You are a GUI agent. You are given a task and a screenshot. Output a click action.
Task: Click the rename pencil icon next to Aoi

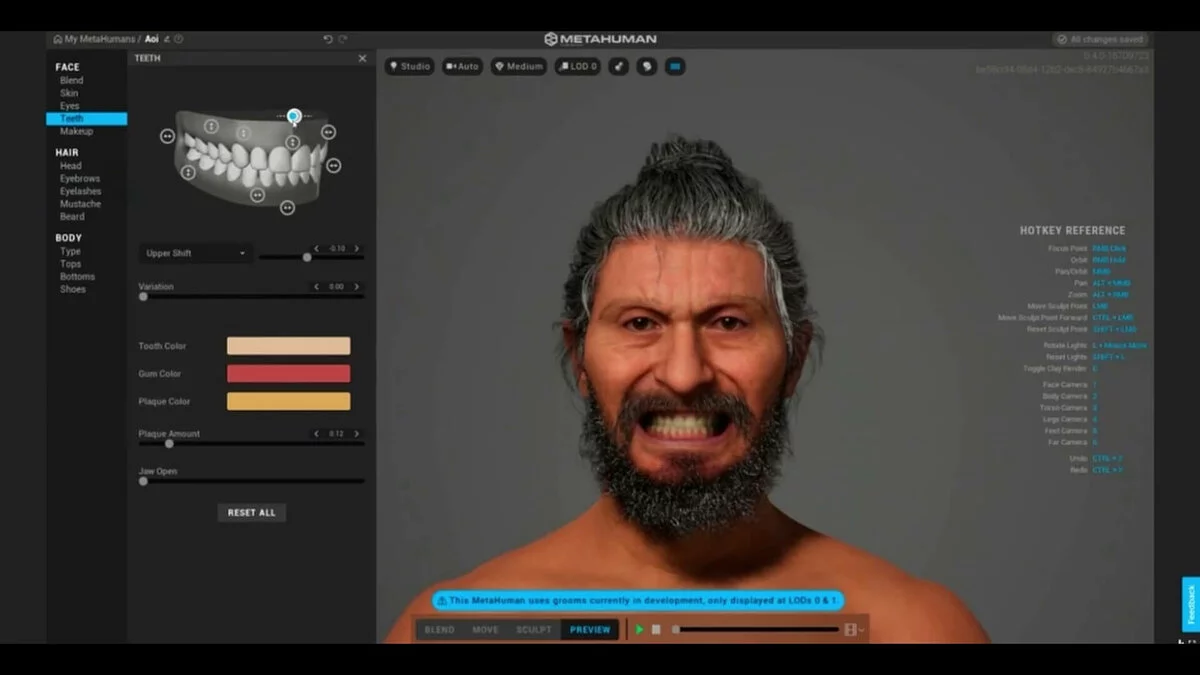pyautogui.click(x=167, y=39)
